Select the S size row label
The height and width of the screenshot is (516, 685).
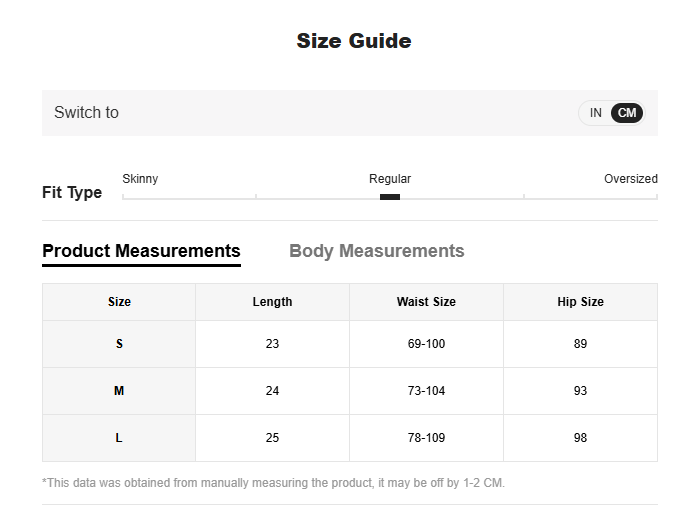(x=119, y=344)
